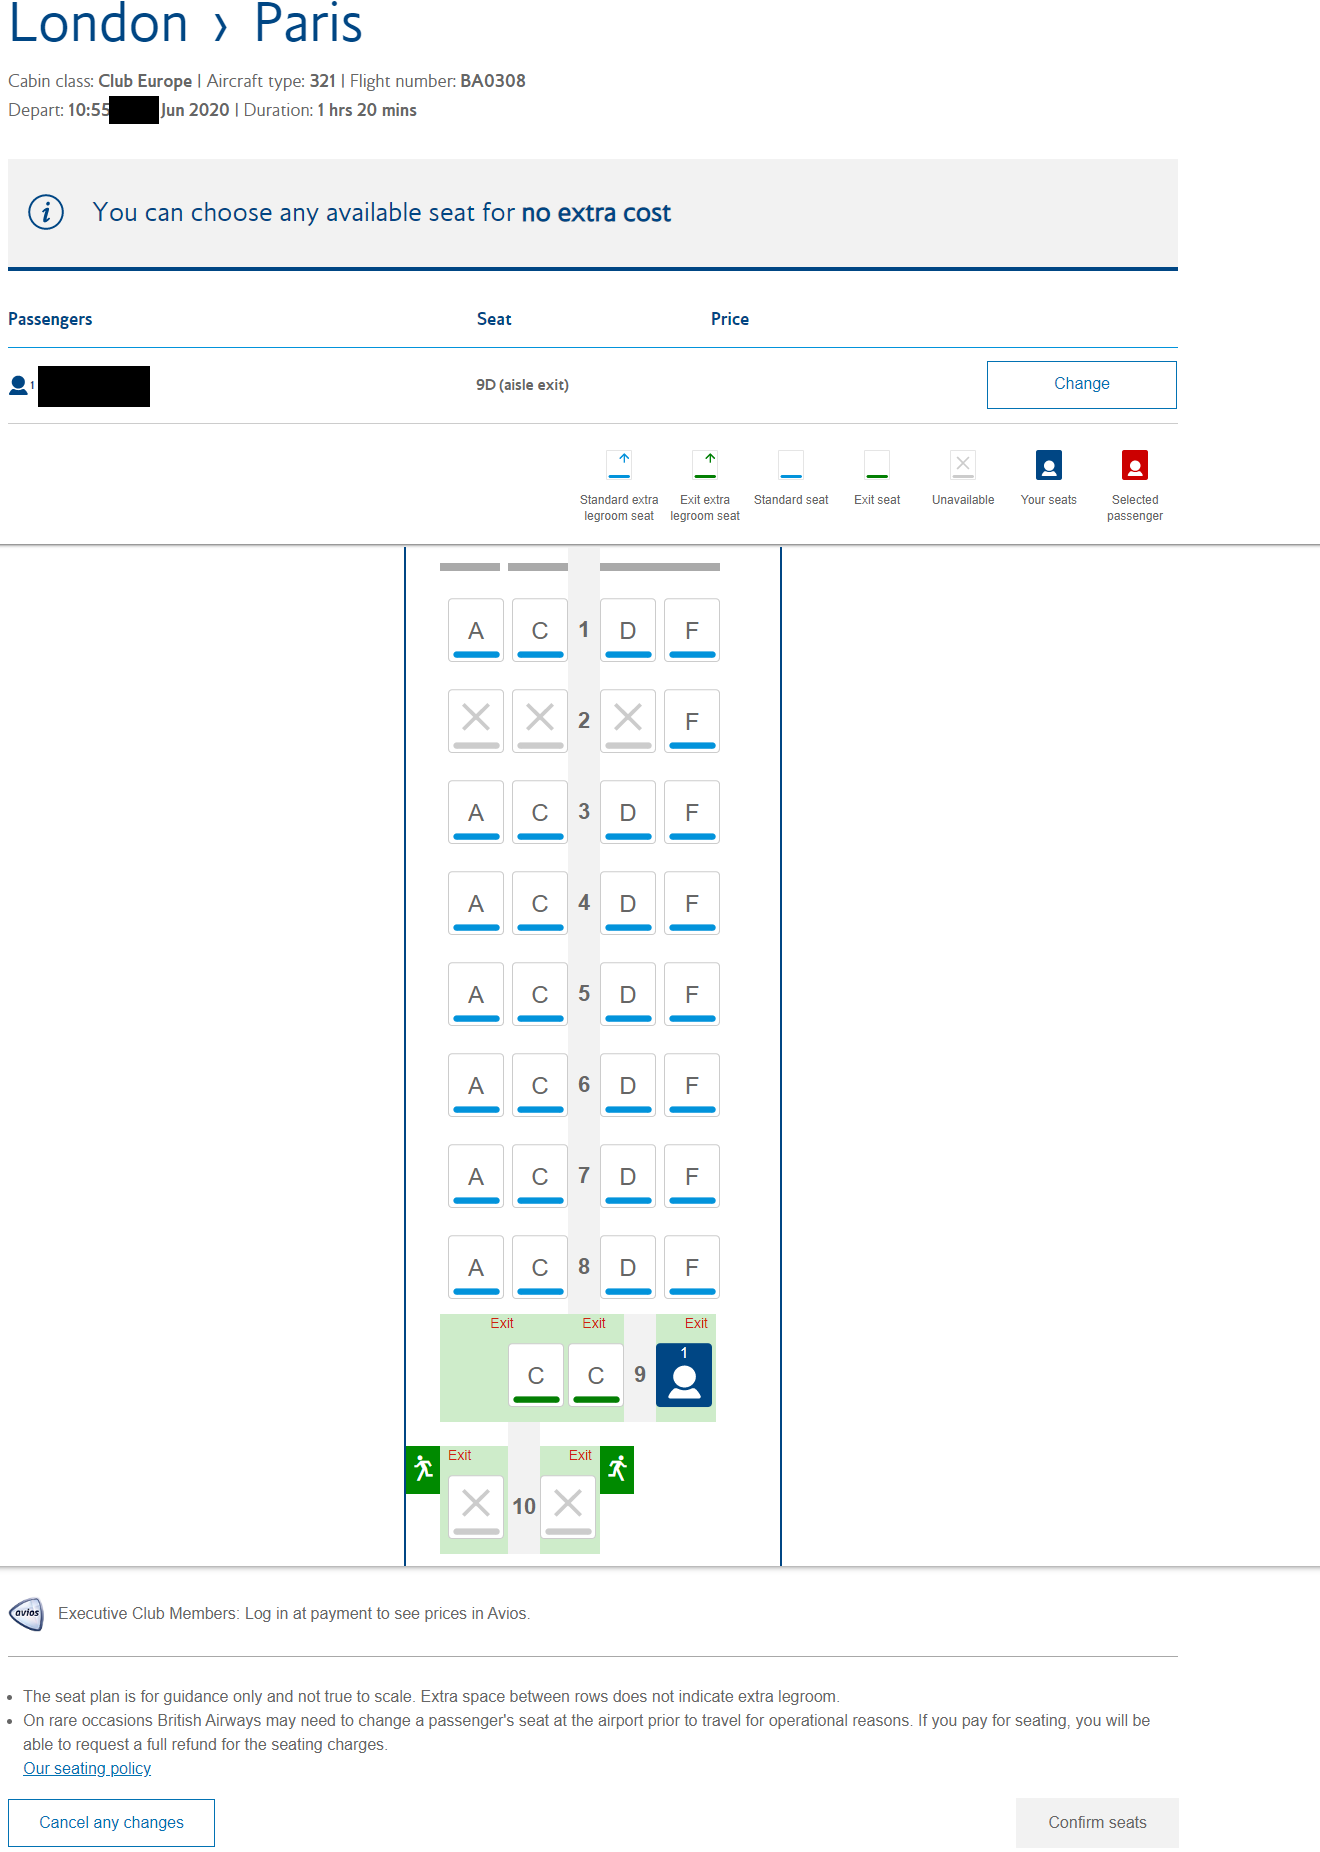Viewport: 1320px width, 1852px height.
Task: Click the information icon in the banner
Action: tap(46, 212)
